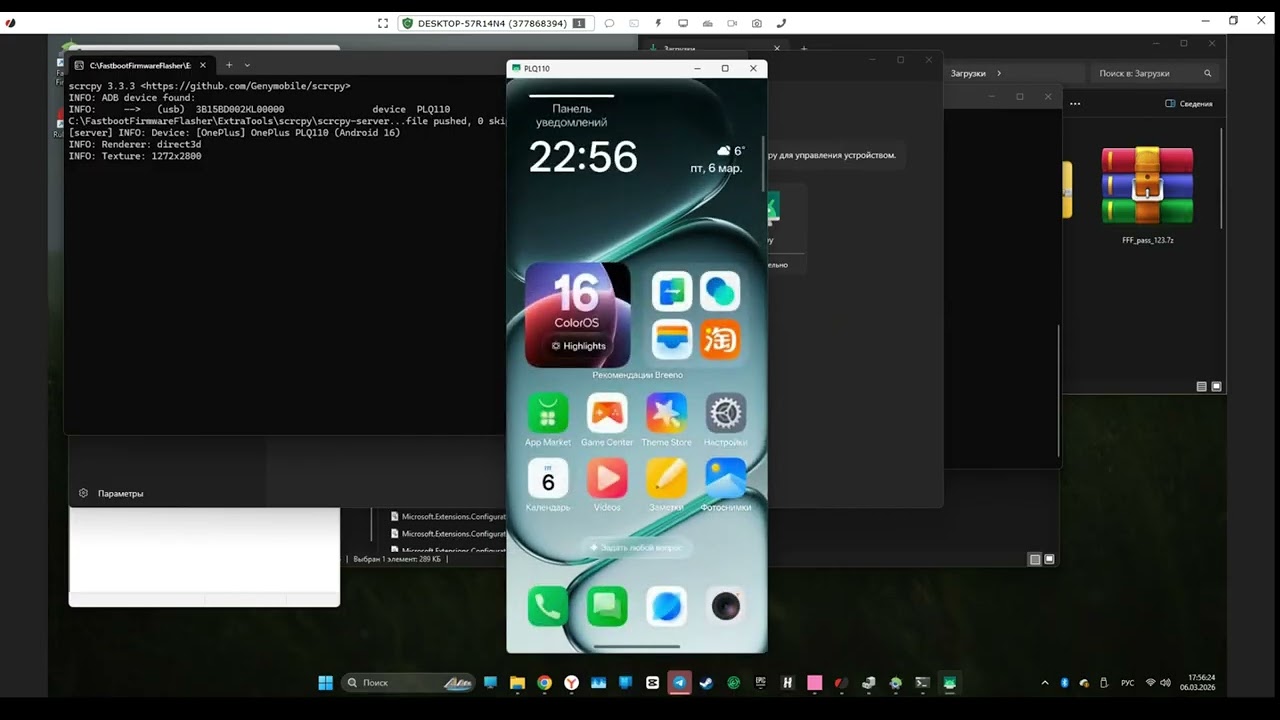Open the blue browser dock app
The image size is (1280, 720).
(666, 606)
